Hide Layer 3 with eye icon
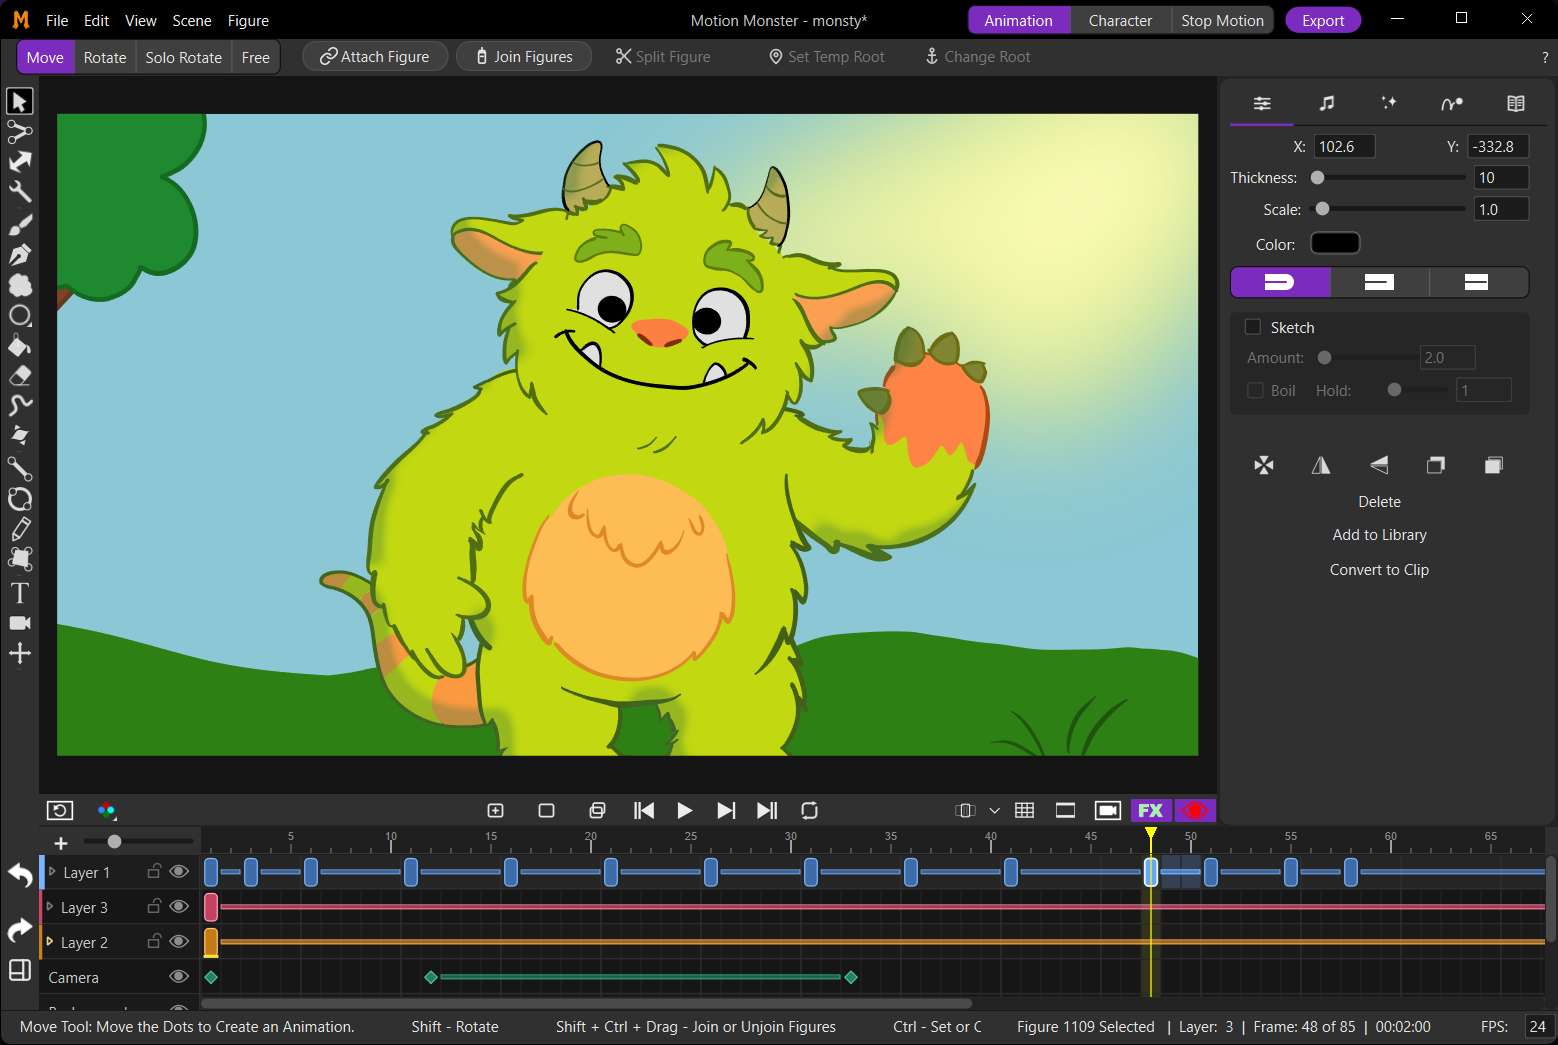Screen dimensions: 1558x1045 point(179,906)
